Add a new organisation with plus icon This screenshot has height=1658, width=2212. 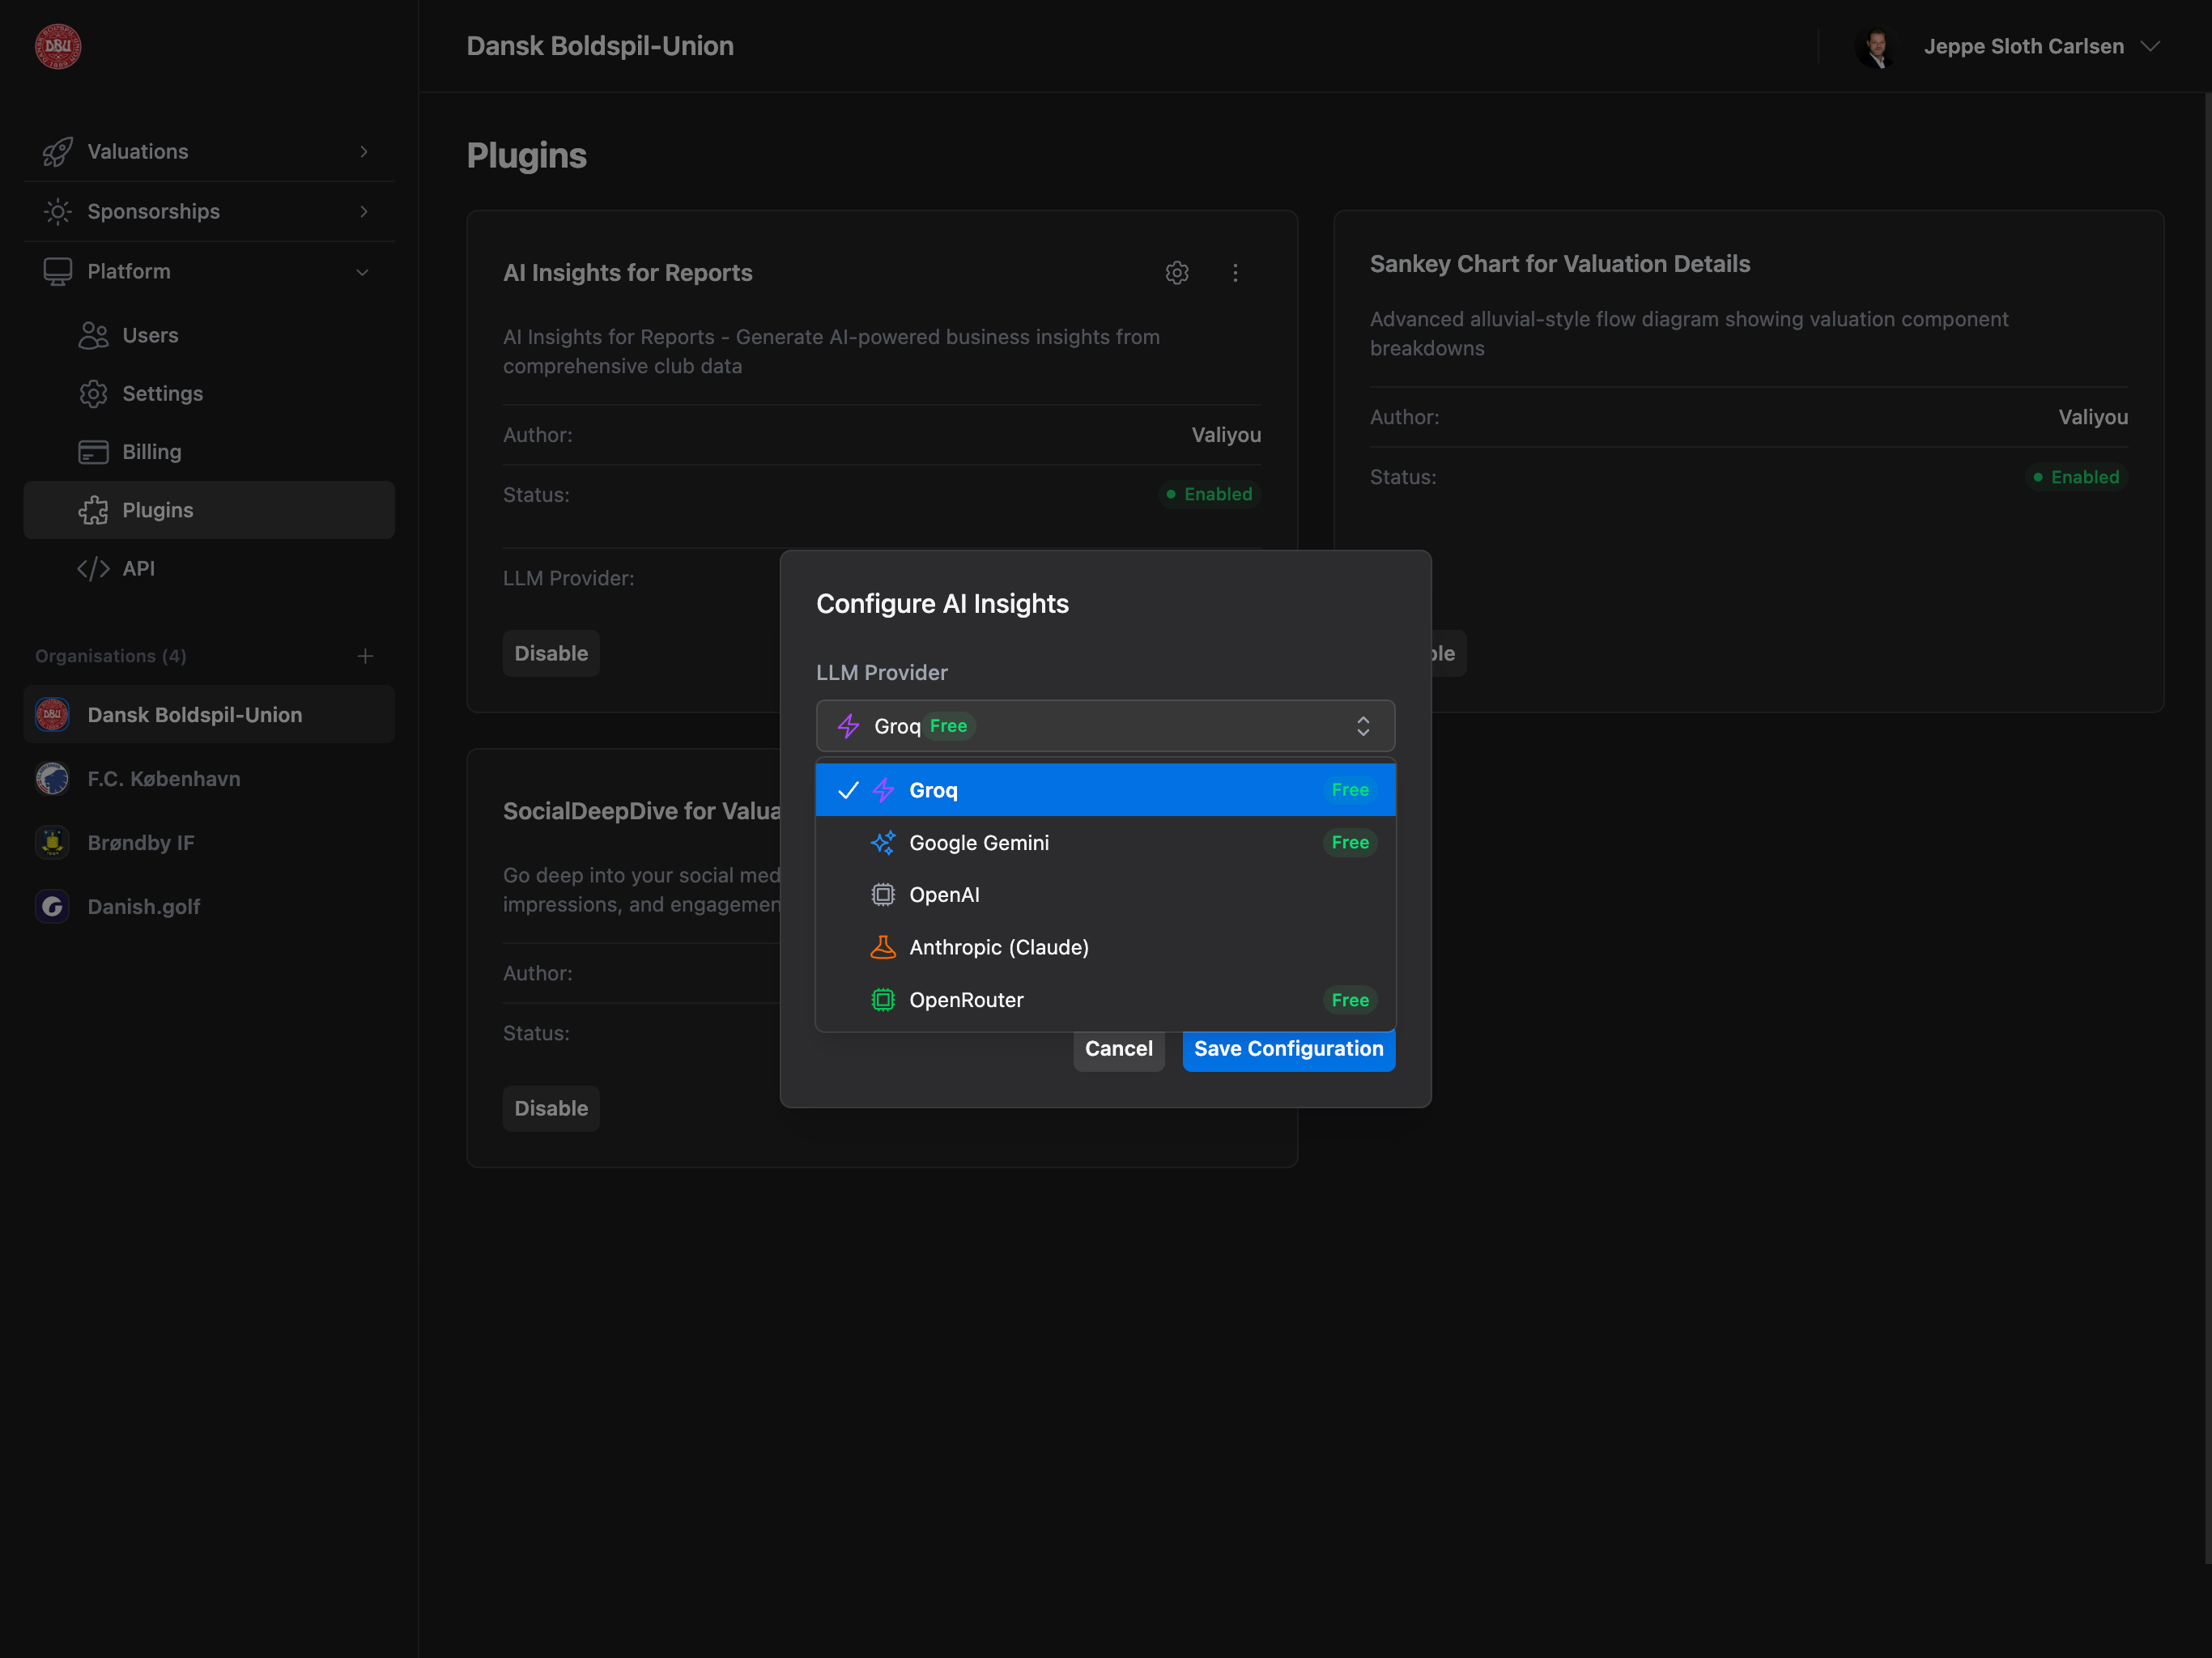[x=366, y=656]
